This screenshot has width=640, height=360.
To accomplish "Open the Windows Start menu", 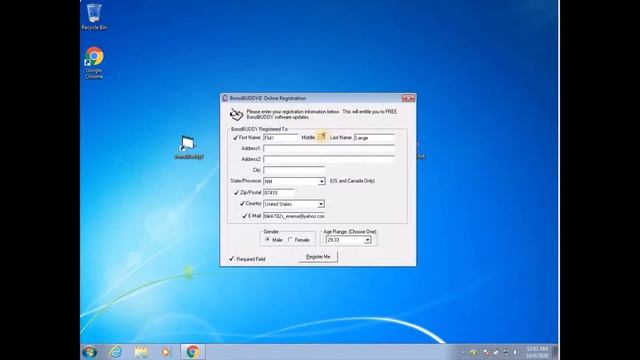I will point(89,352).
